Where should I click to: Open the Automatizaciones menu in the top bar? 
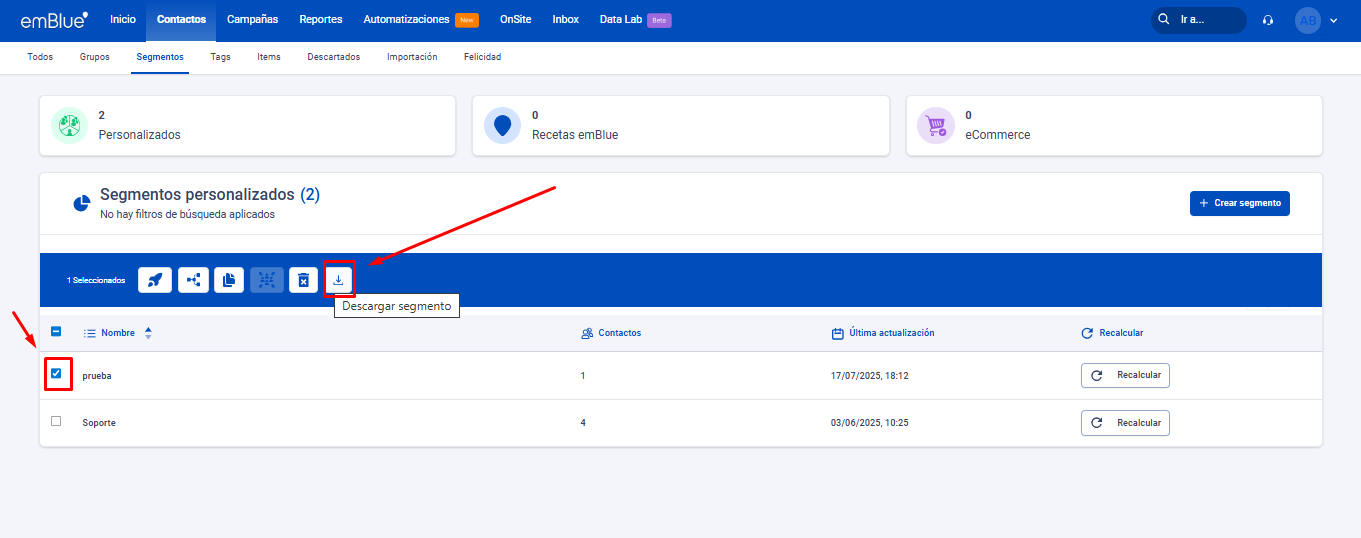tap(406, 20)
